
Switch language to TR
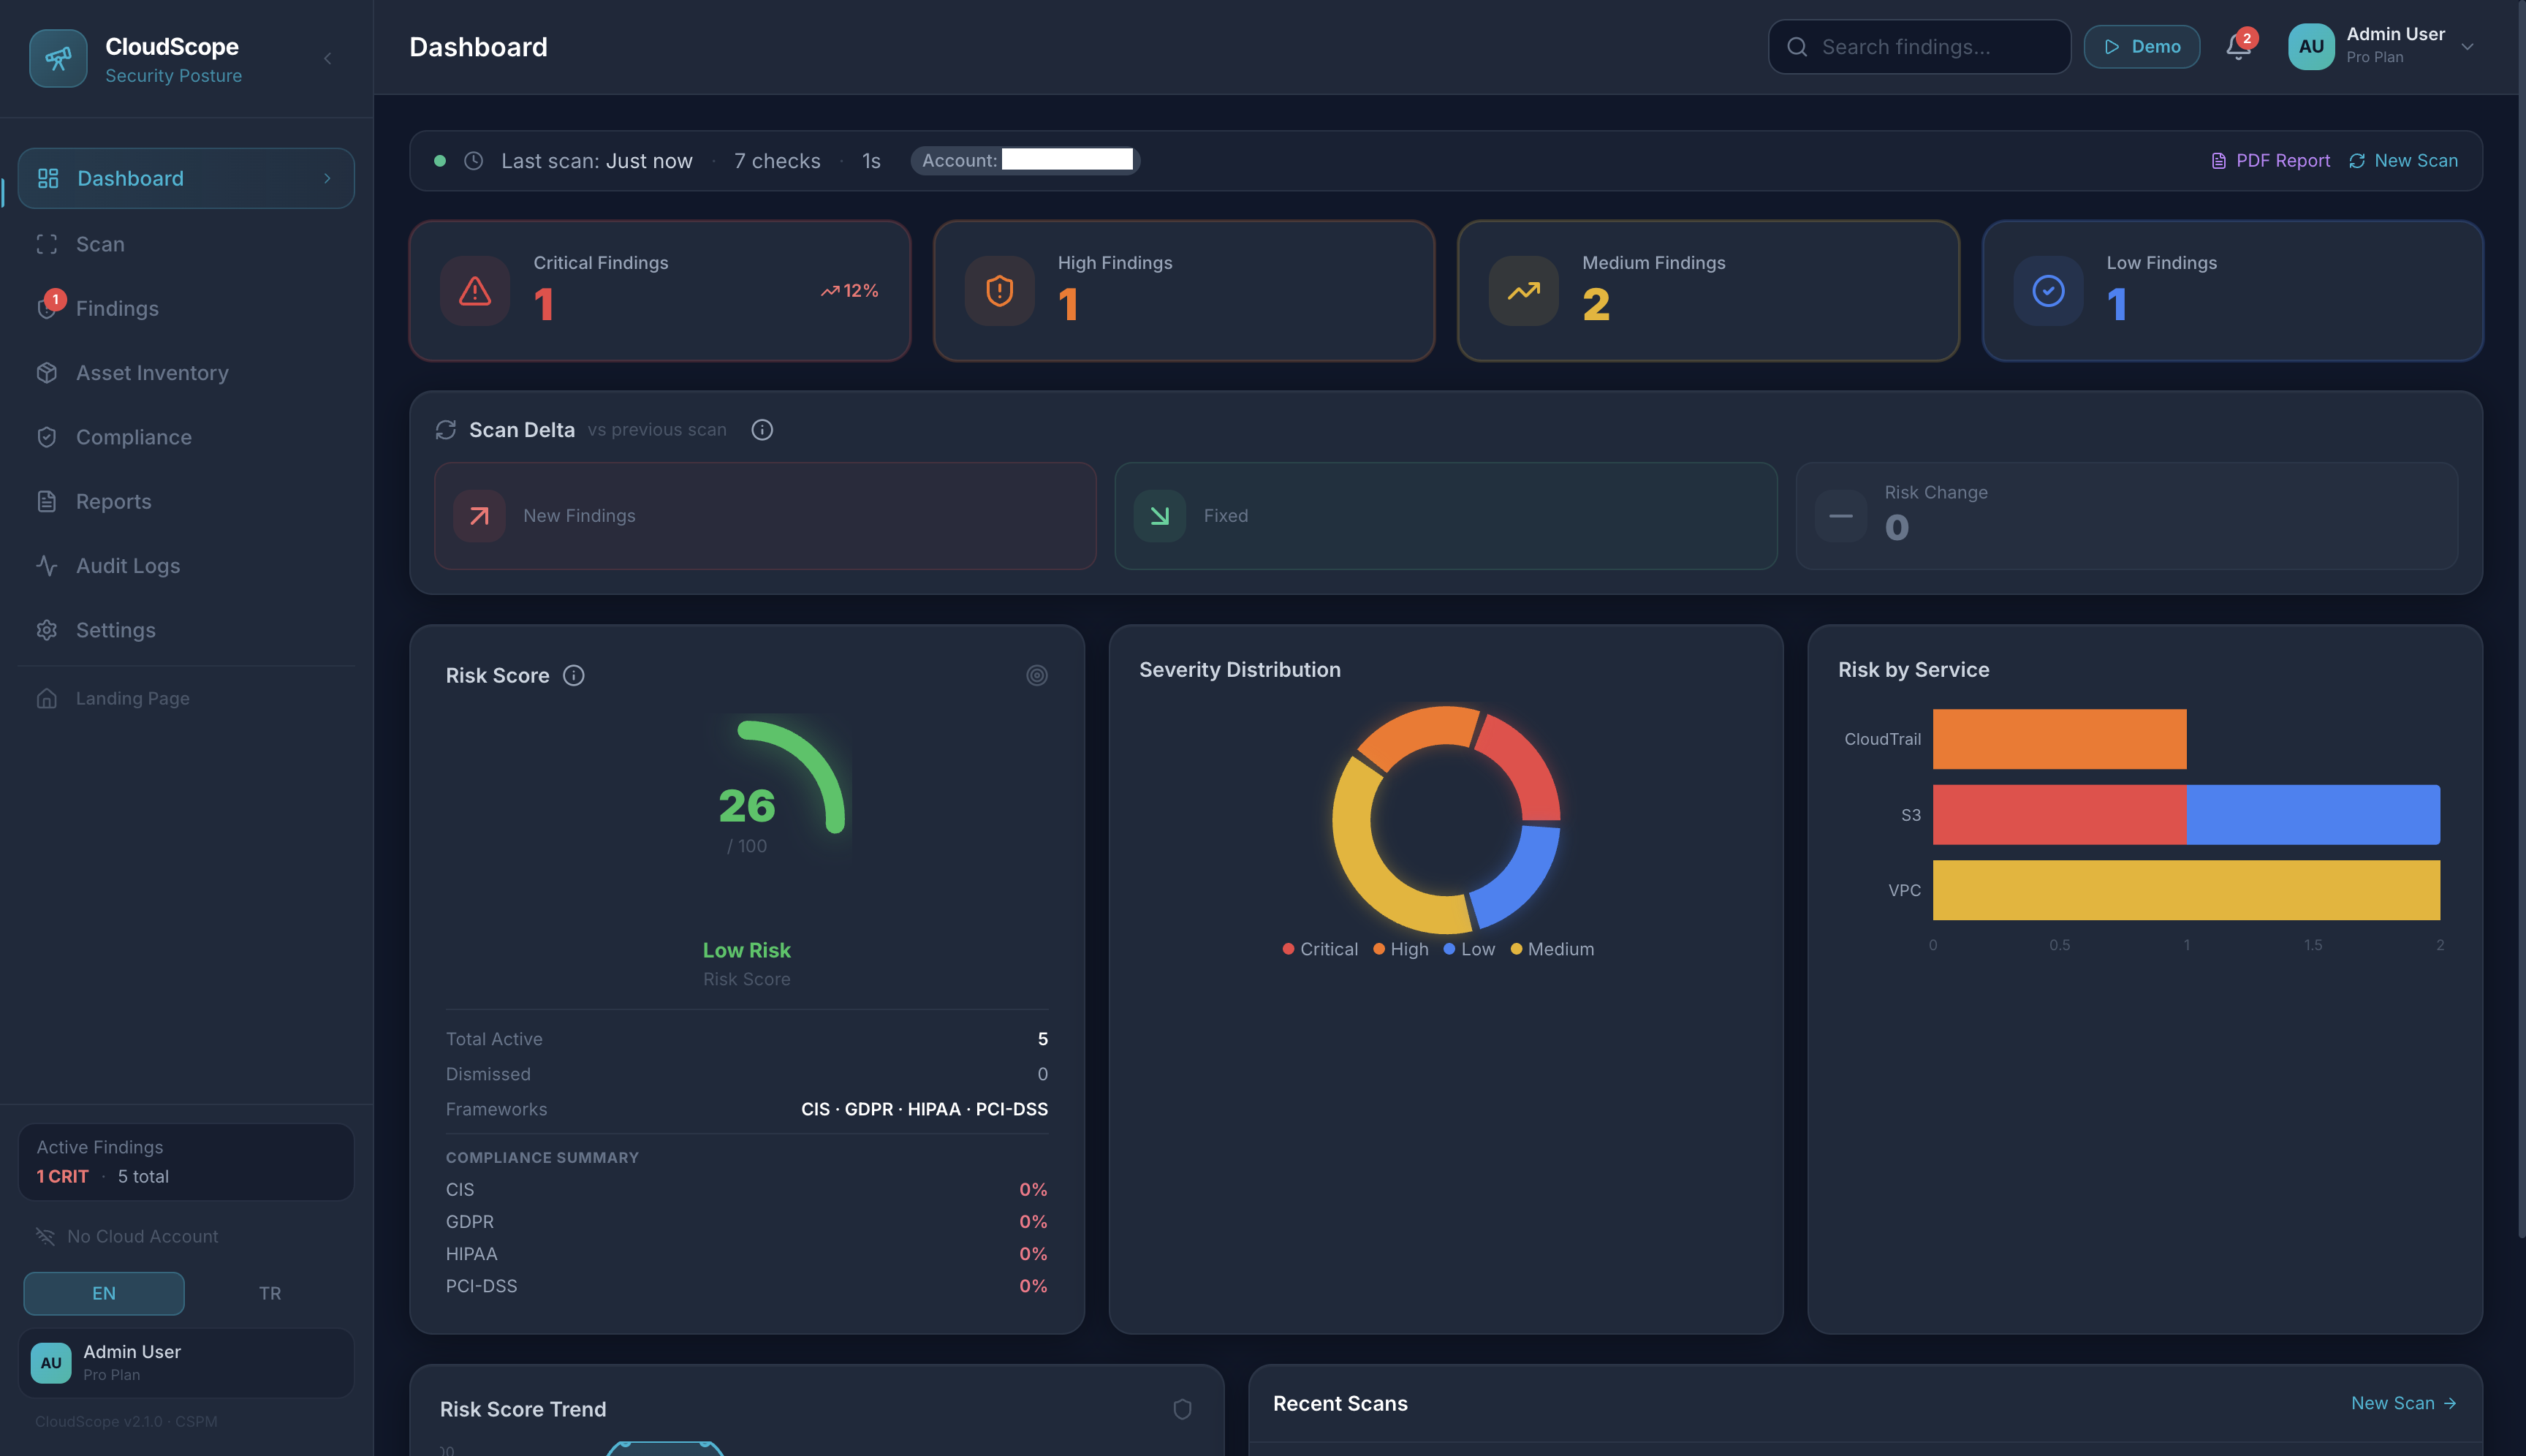[x=269, y=1293]
